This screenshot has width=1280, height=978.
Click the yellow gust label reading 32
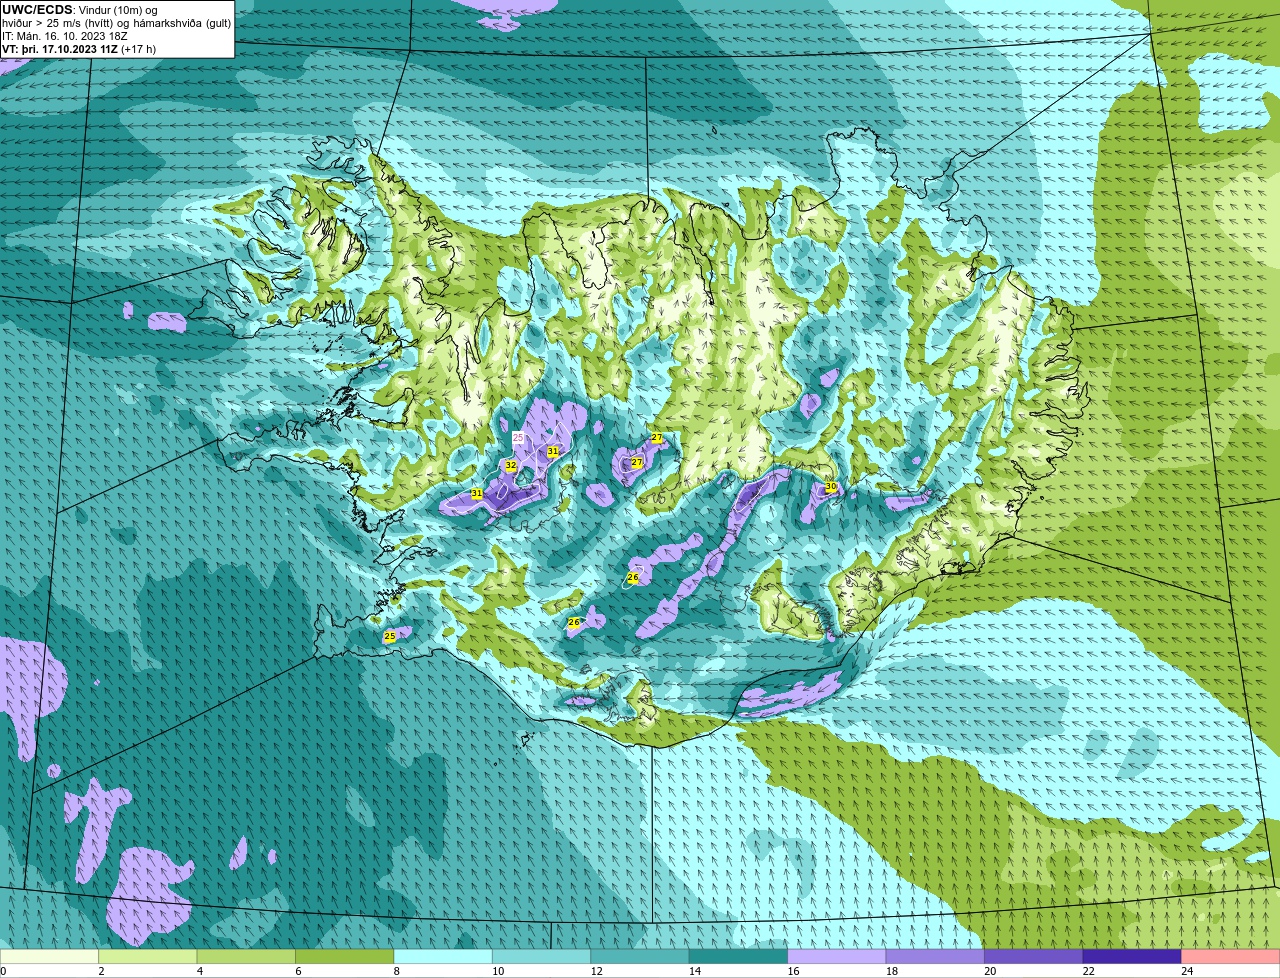pos(511,466)
